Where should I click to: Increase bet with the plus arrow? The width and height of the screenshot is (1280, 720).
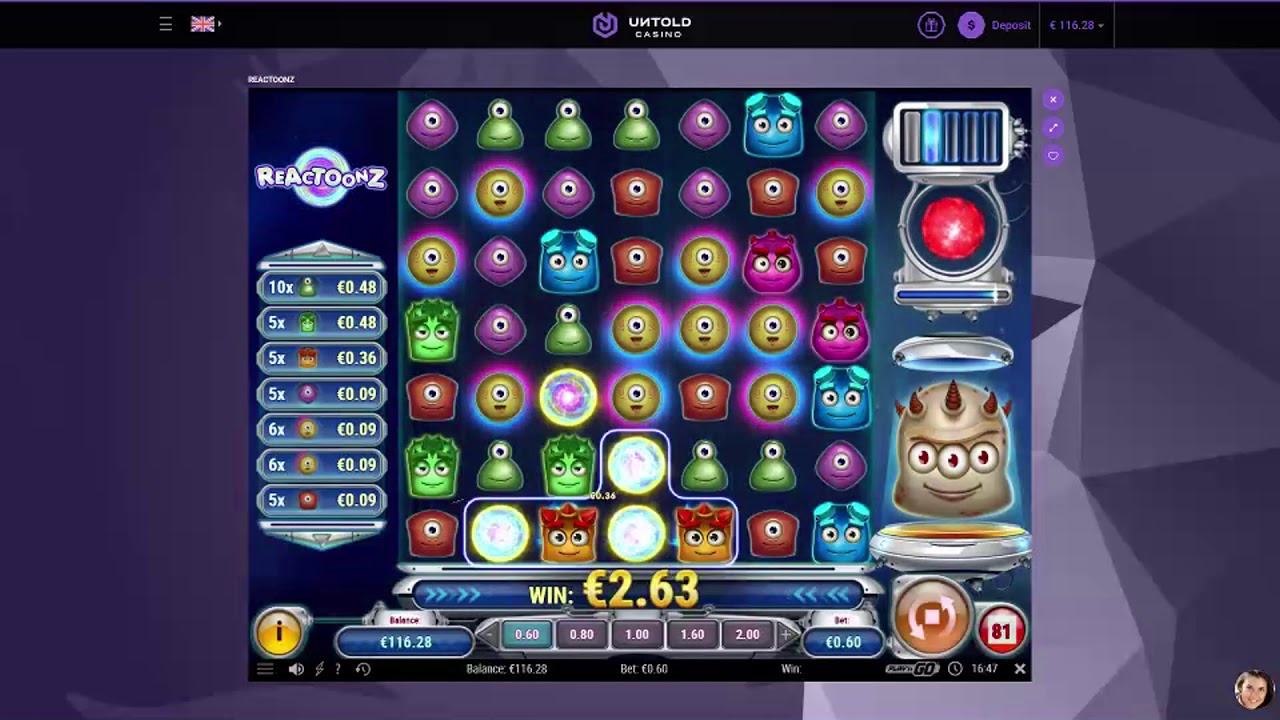(786, 634)
